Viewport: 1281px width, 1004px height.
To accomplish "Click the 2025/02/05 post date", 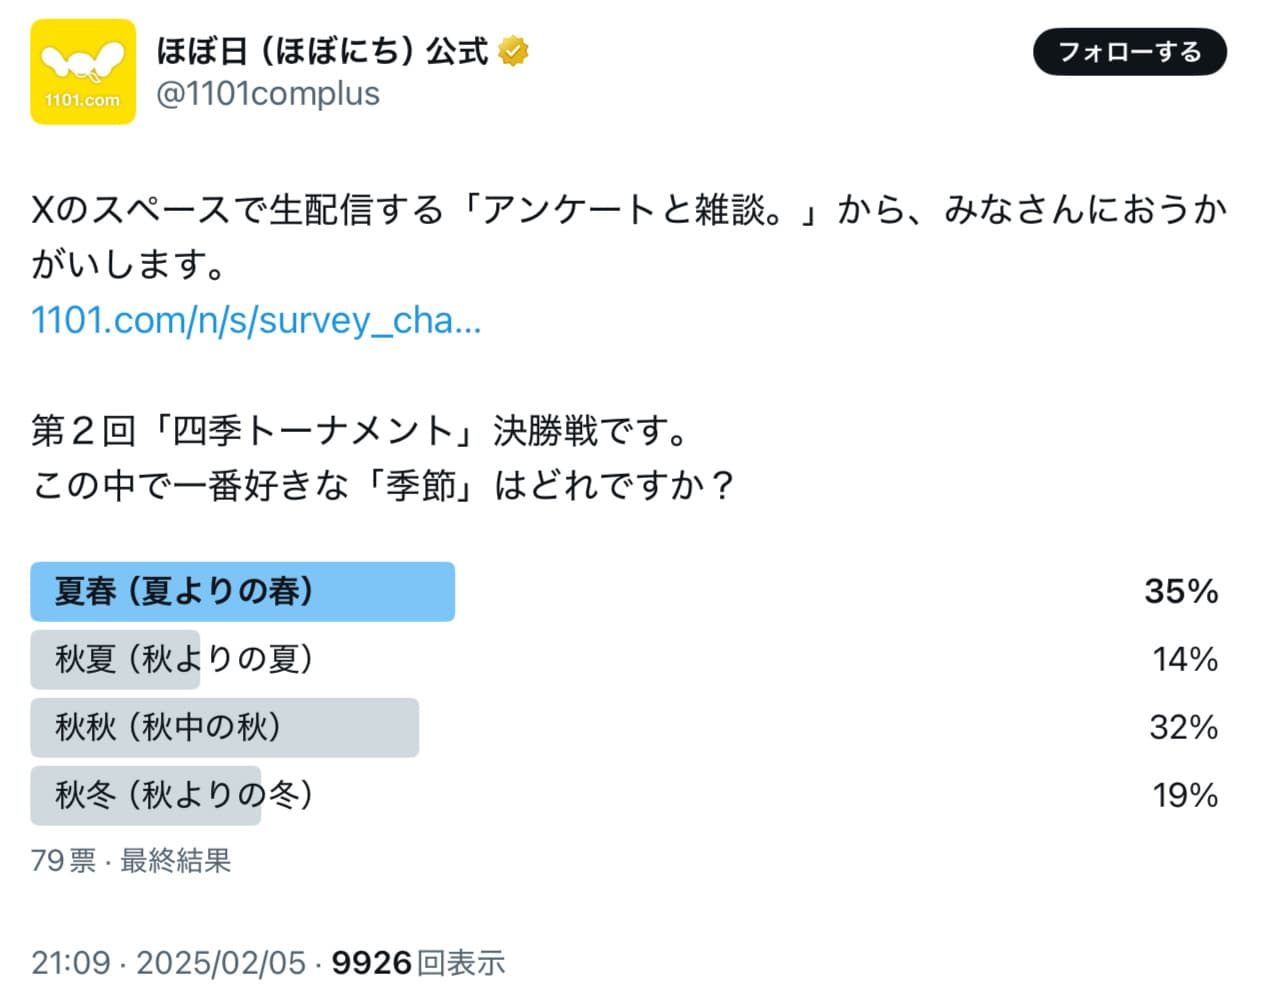I will click(x=221, y=963).
